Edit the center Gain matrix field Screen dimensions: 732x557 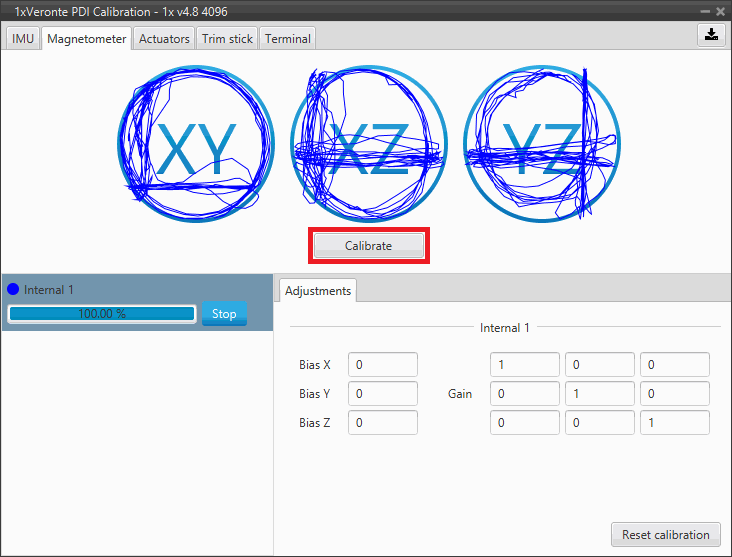[x=599, y=394]
